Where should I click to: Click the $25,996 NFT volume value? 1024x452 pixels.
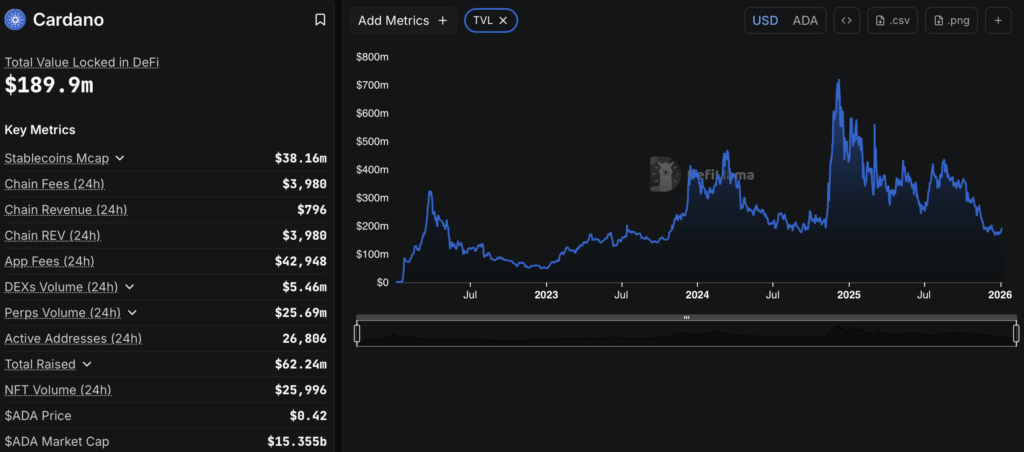(x=300, y=390)
